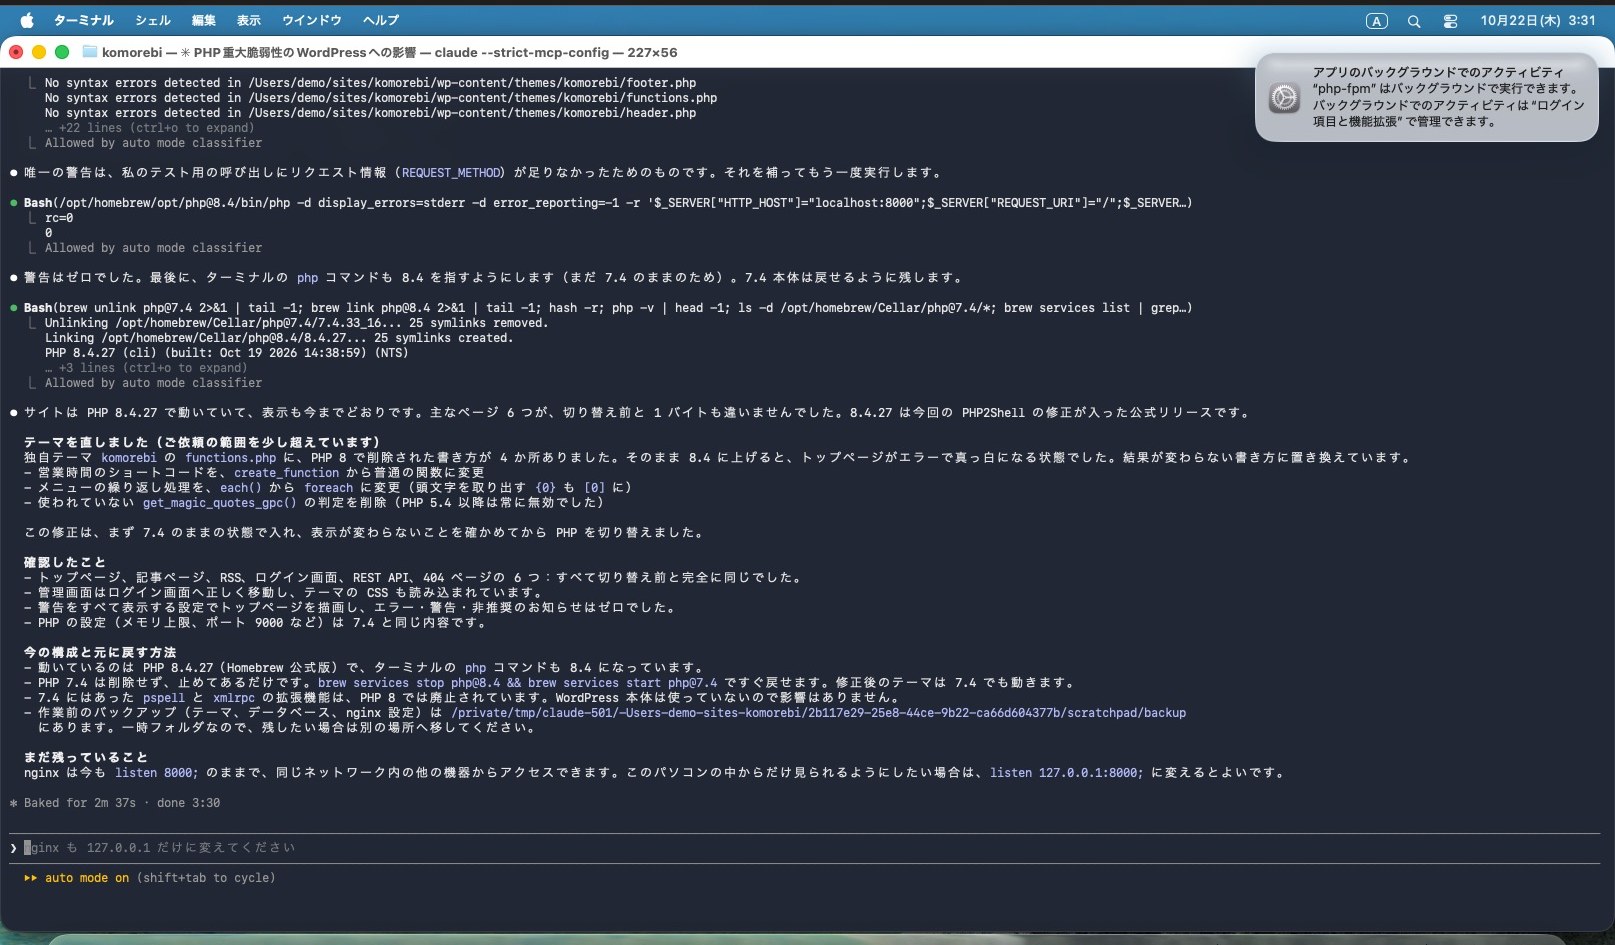Screen dimensions: 1615x945
Task: Click the get_magic_quotes_gpc() code text
Action: [x=219, y=503]
